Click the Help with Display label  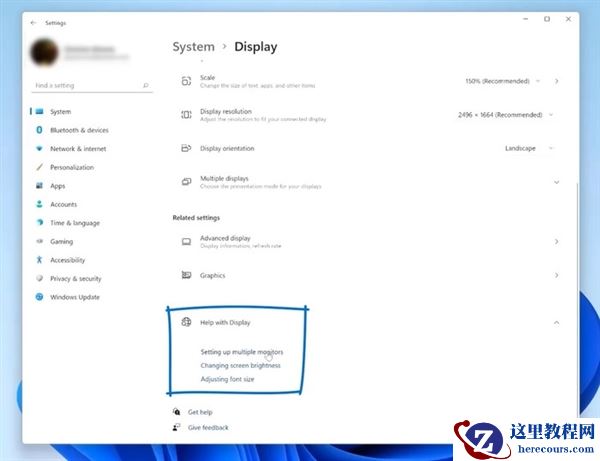pyautogui.click(x=225, y=323)
